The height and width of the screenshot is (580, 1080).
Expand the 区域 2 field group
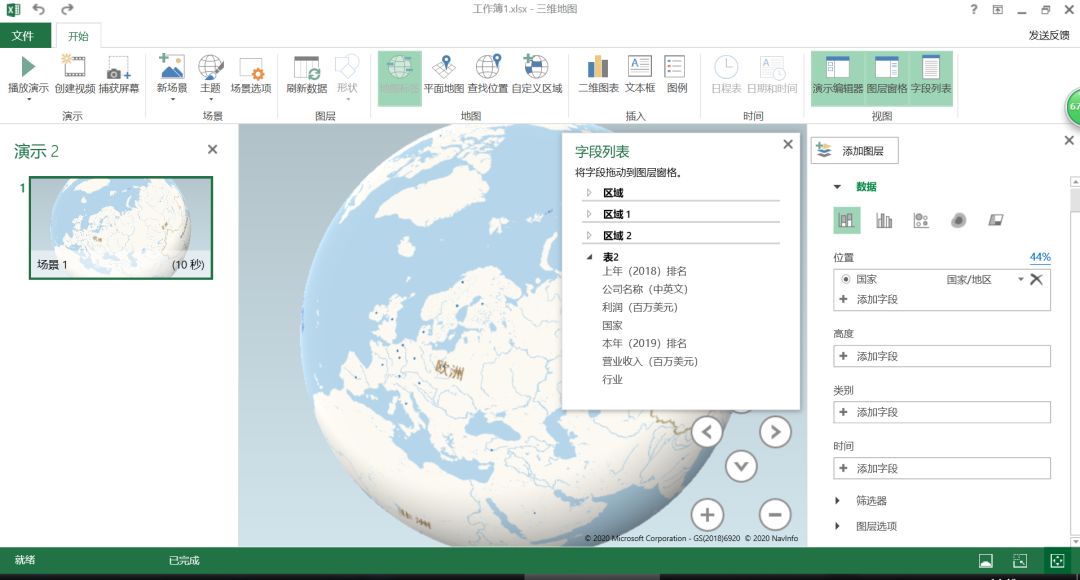coord(589,236)
